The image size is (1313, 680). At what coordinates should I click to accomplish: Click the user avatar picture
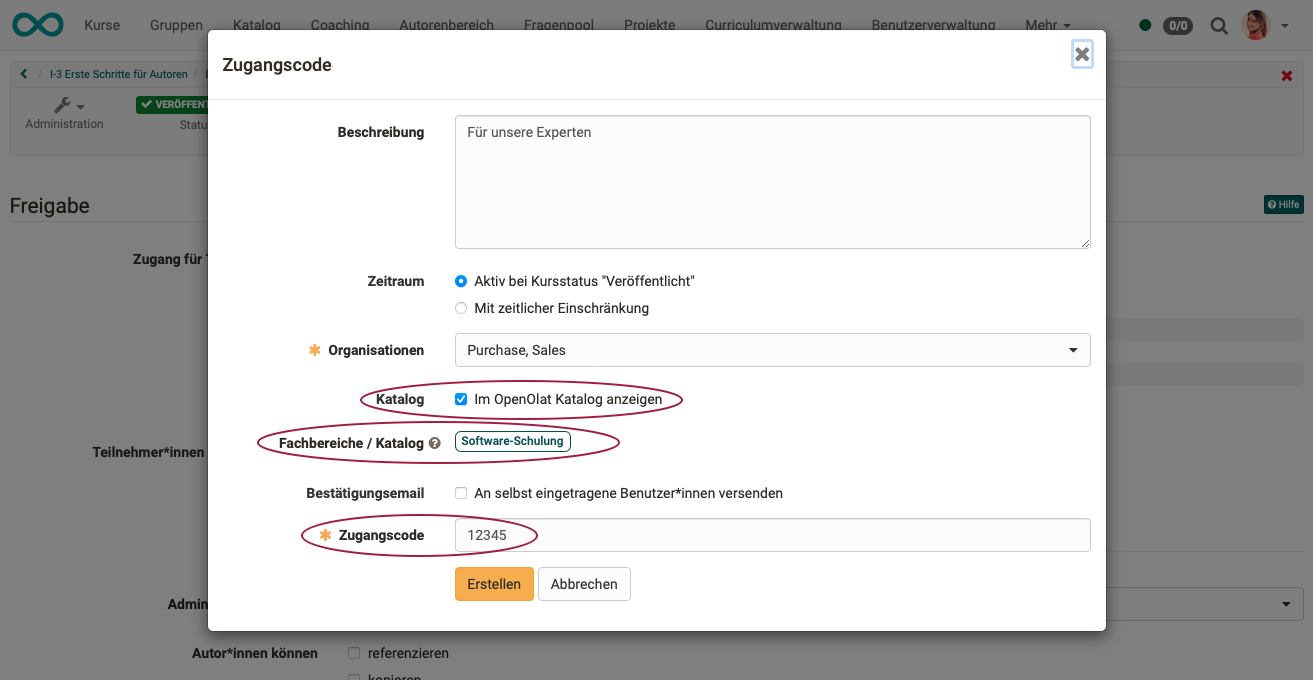tap(1255, 25)
